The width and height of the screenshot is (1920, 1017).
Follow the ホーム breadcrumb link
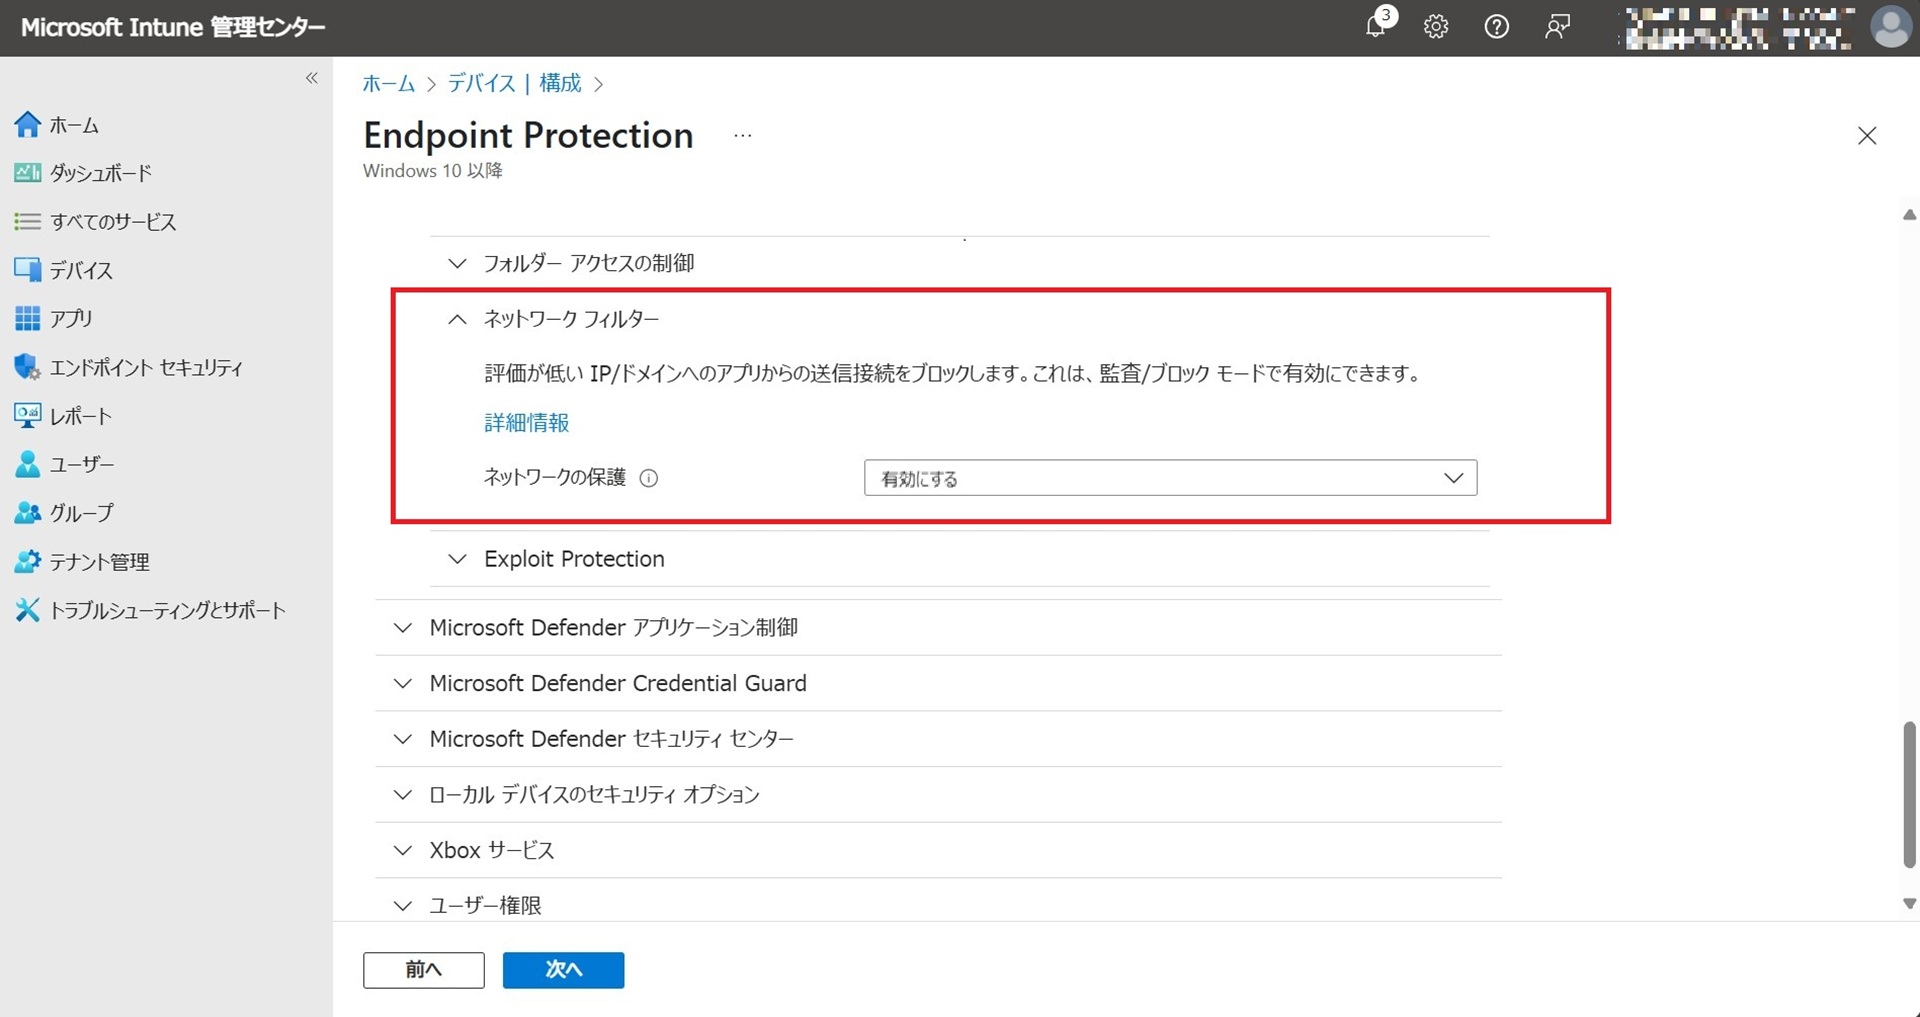[389, 83]
